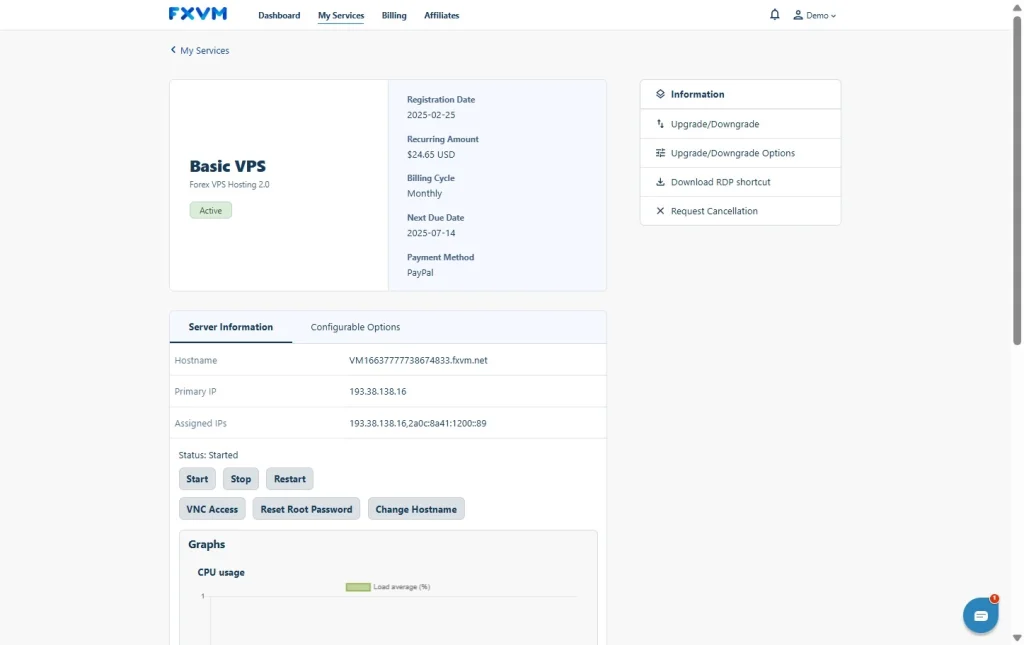This screenshot has width=1024, height=645.
Task: Click the FXVM logo
Action: point(198,14)
